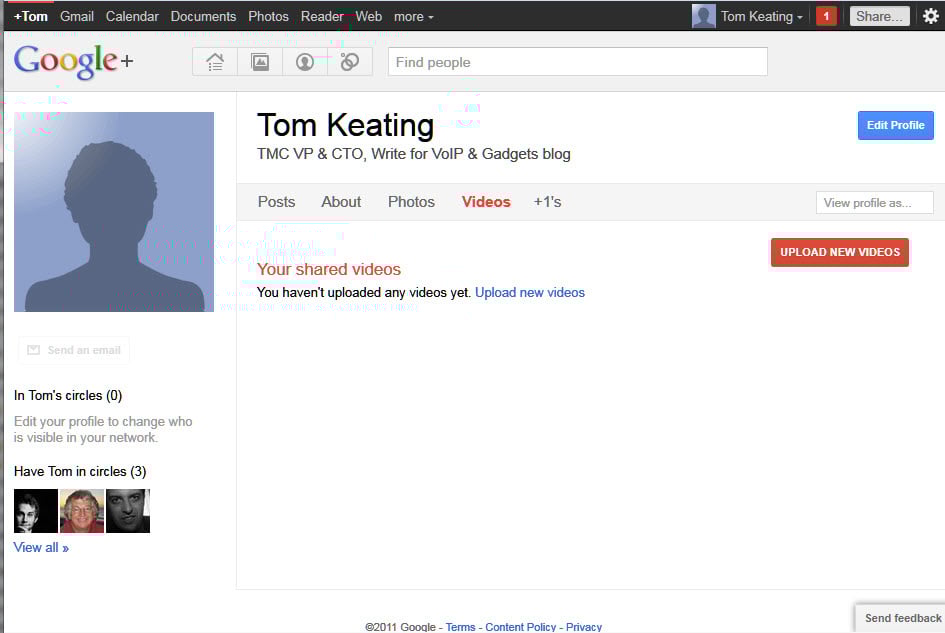Click the Home stream icon

[x=214, y=62]
